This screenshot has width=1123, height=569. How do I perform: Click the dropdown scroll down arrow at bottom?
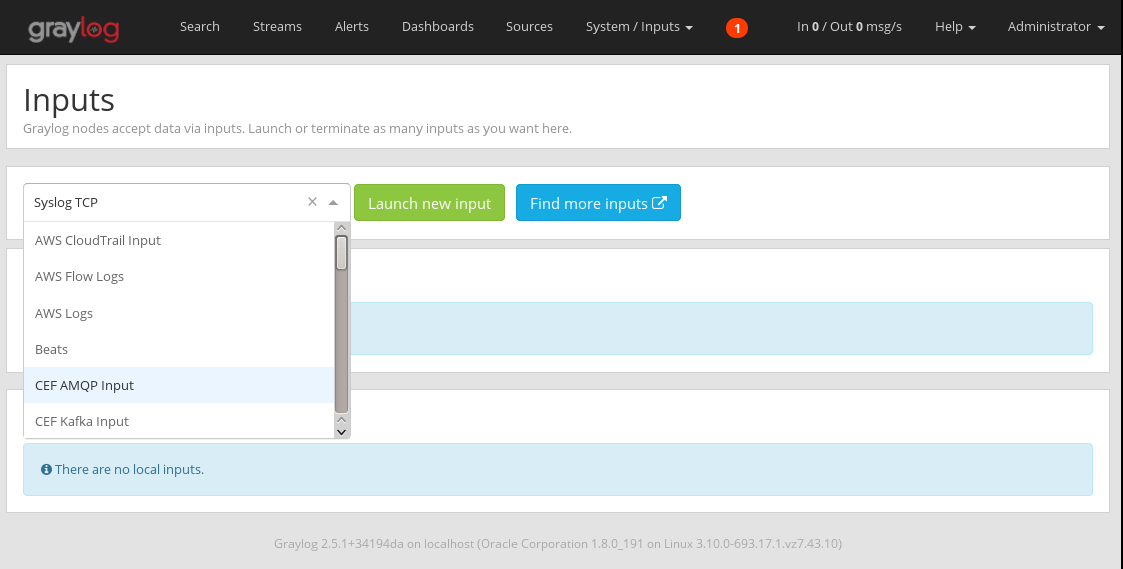click(342, 431)
